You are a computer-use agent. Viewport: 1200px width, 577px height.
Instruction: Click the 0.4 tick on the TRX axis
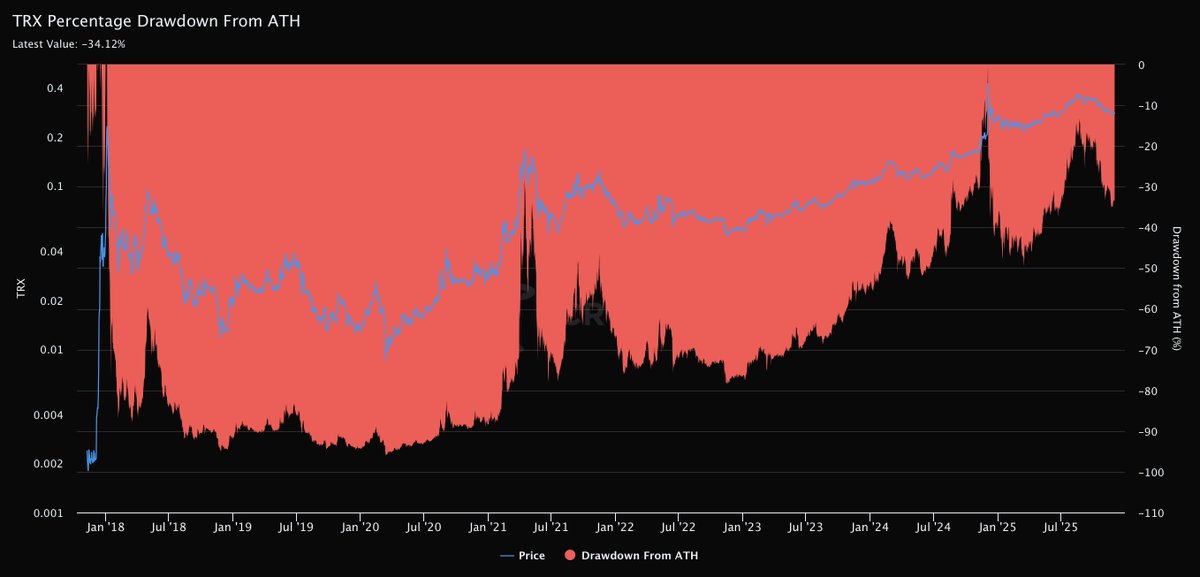pos(56,89)
